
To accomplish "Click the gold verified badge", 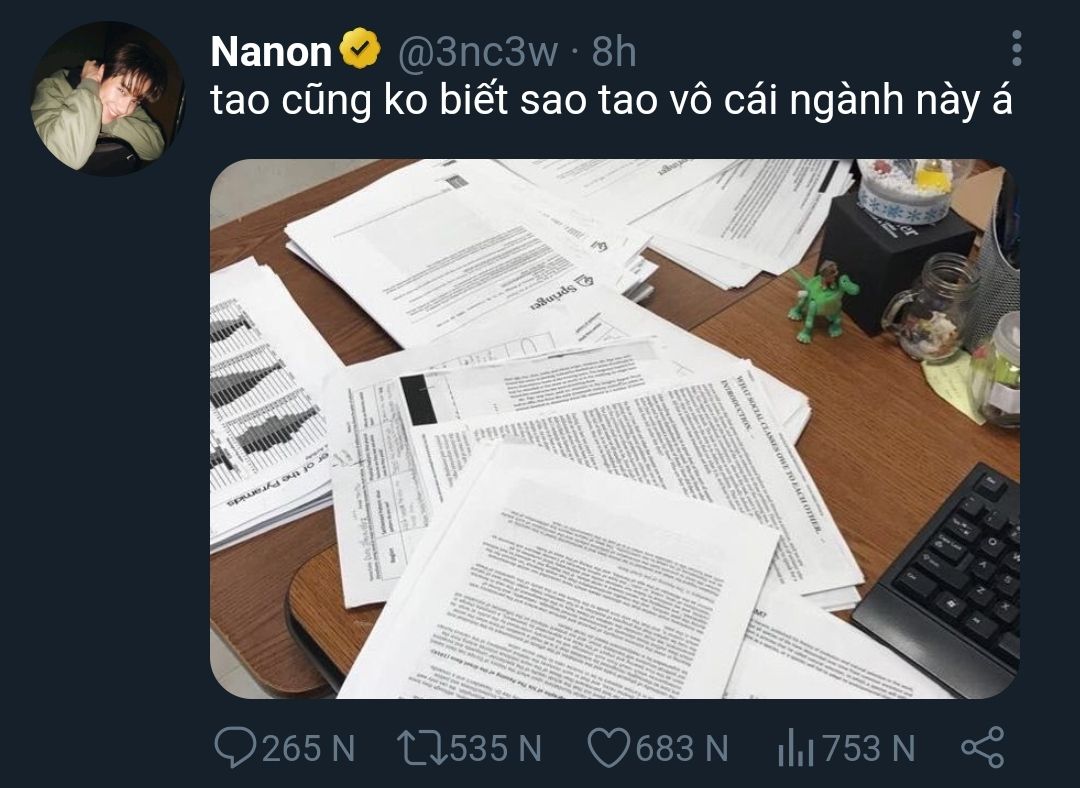I will click(360, 48).
